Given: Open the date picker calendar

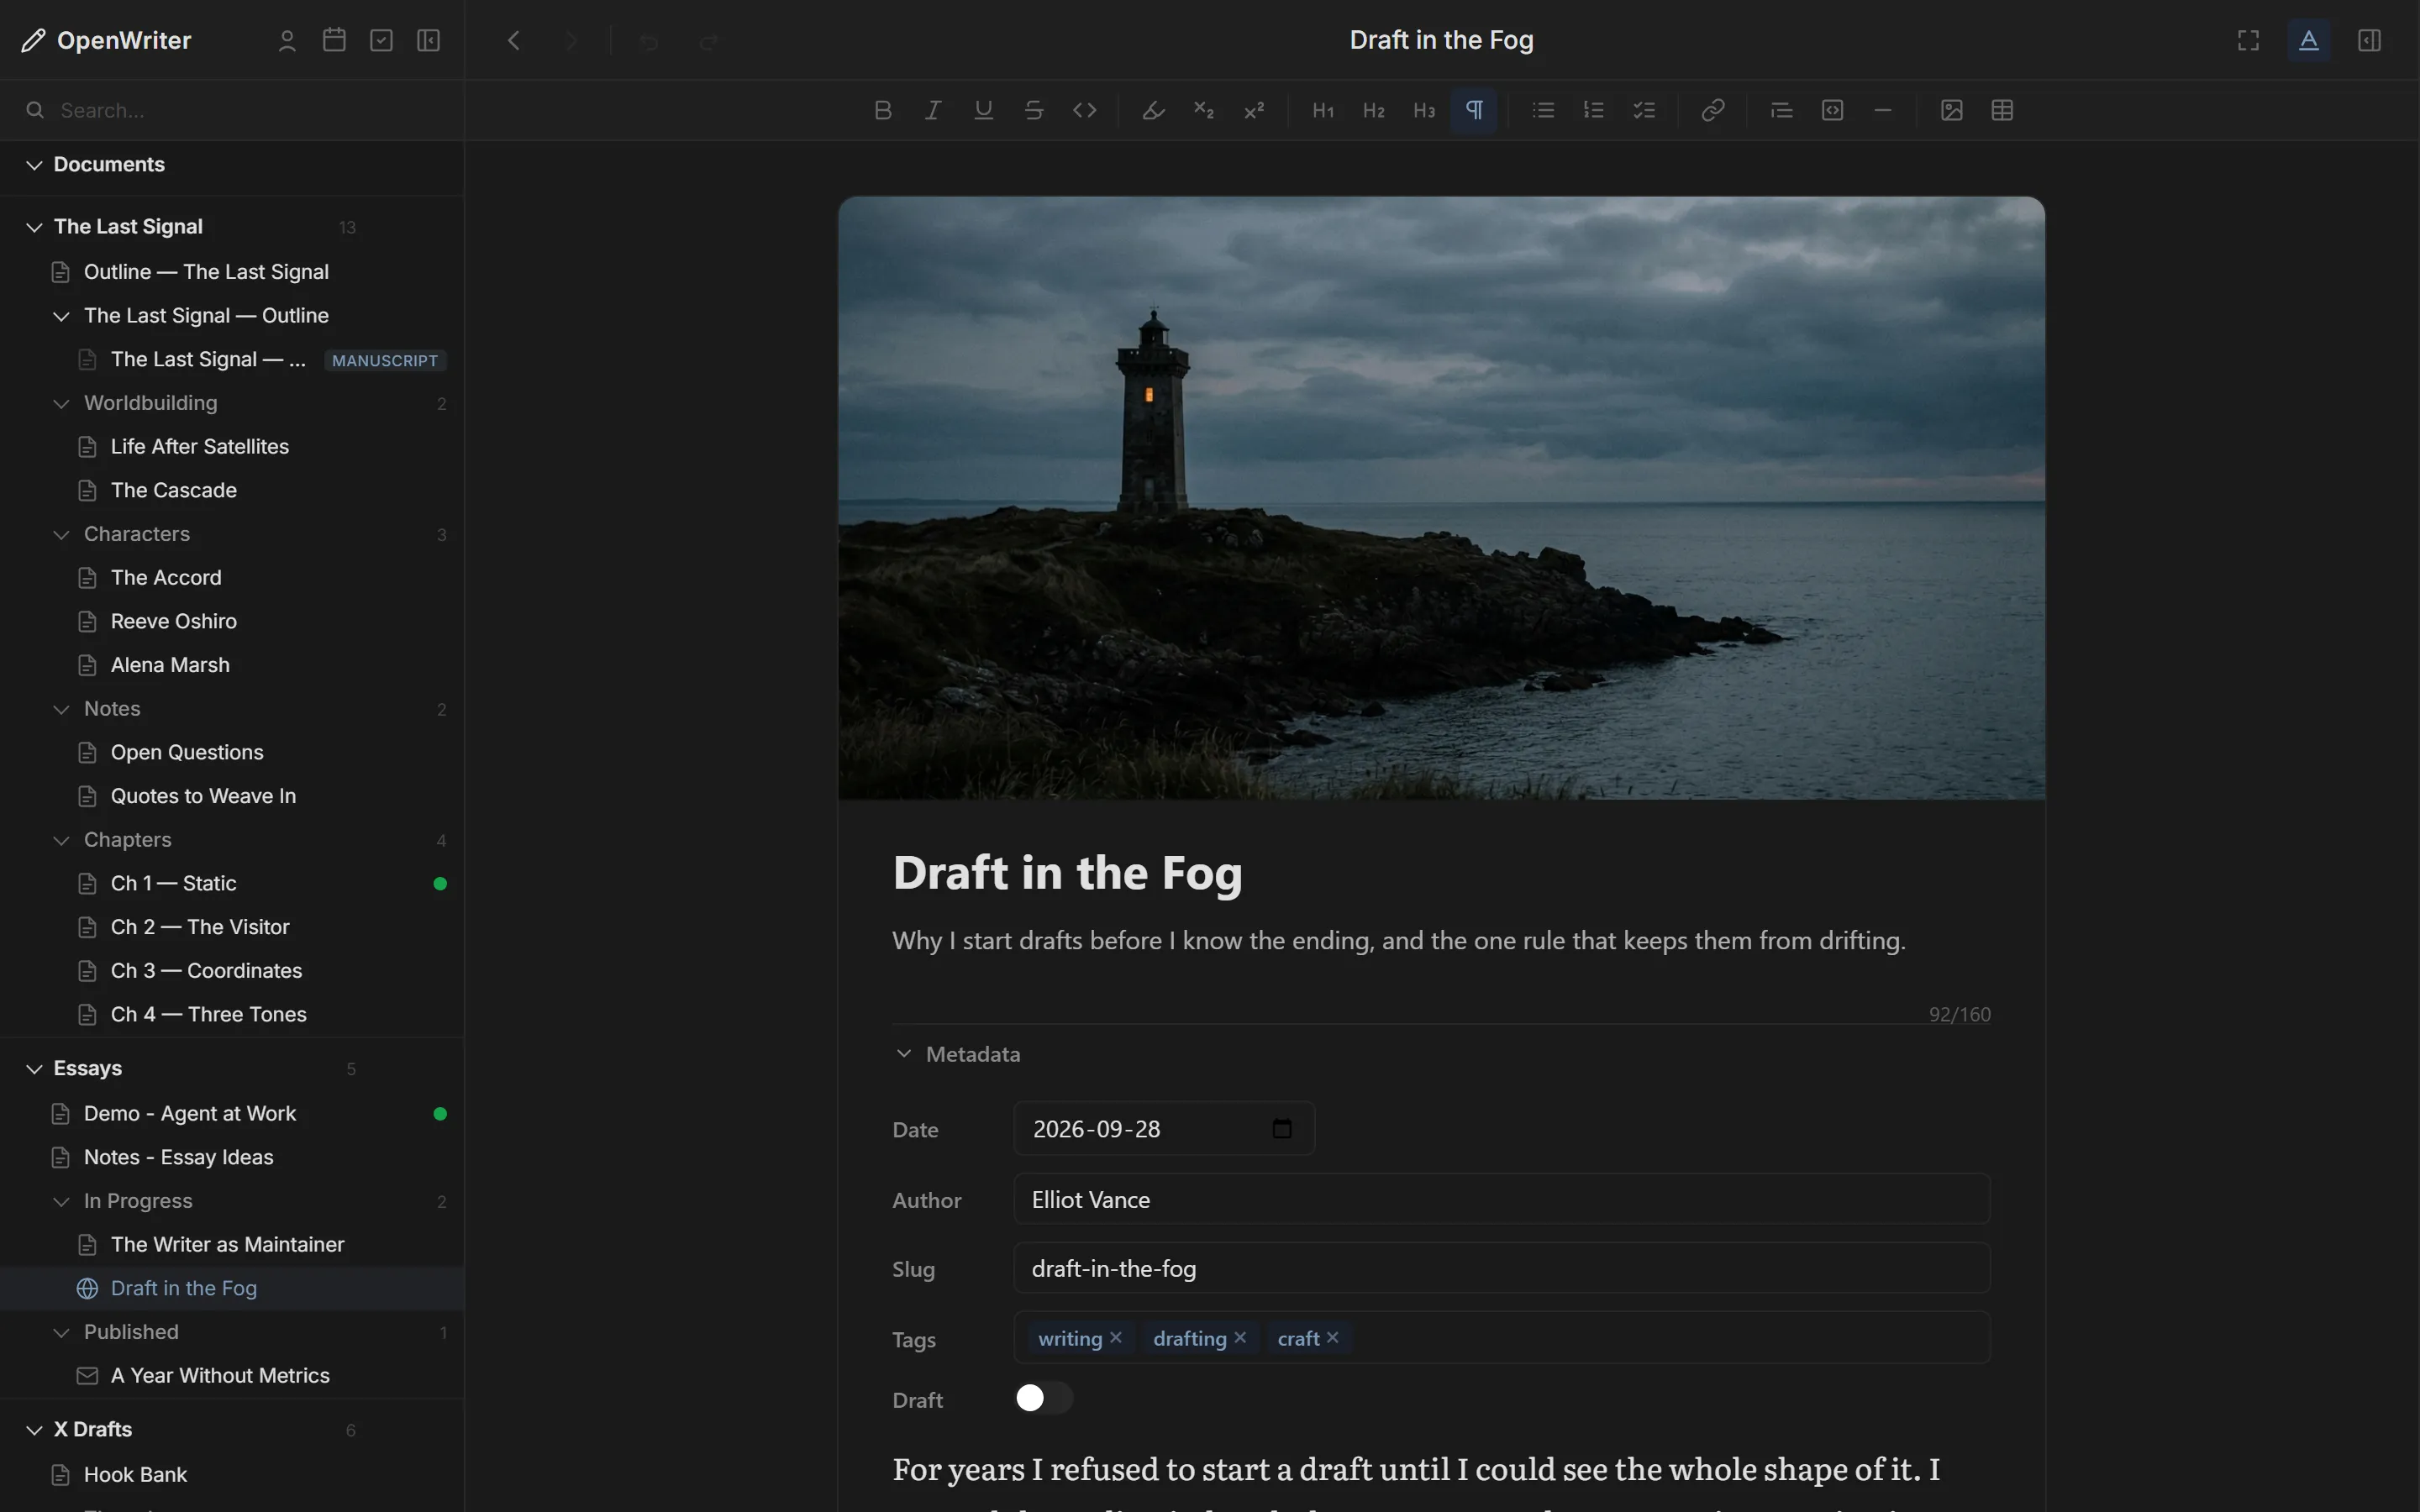Looking at the screenshot, I should (1282, 1129).
